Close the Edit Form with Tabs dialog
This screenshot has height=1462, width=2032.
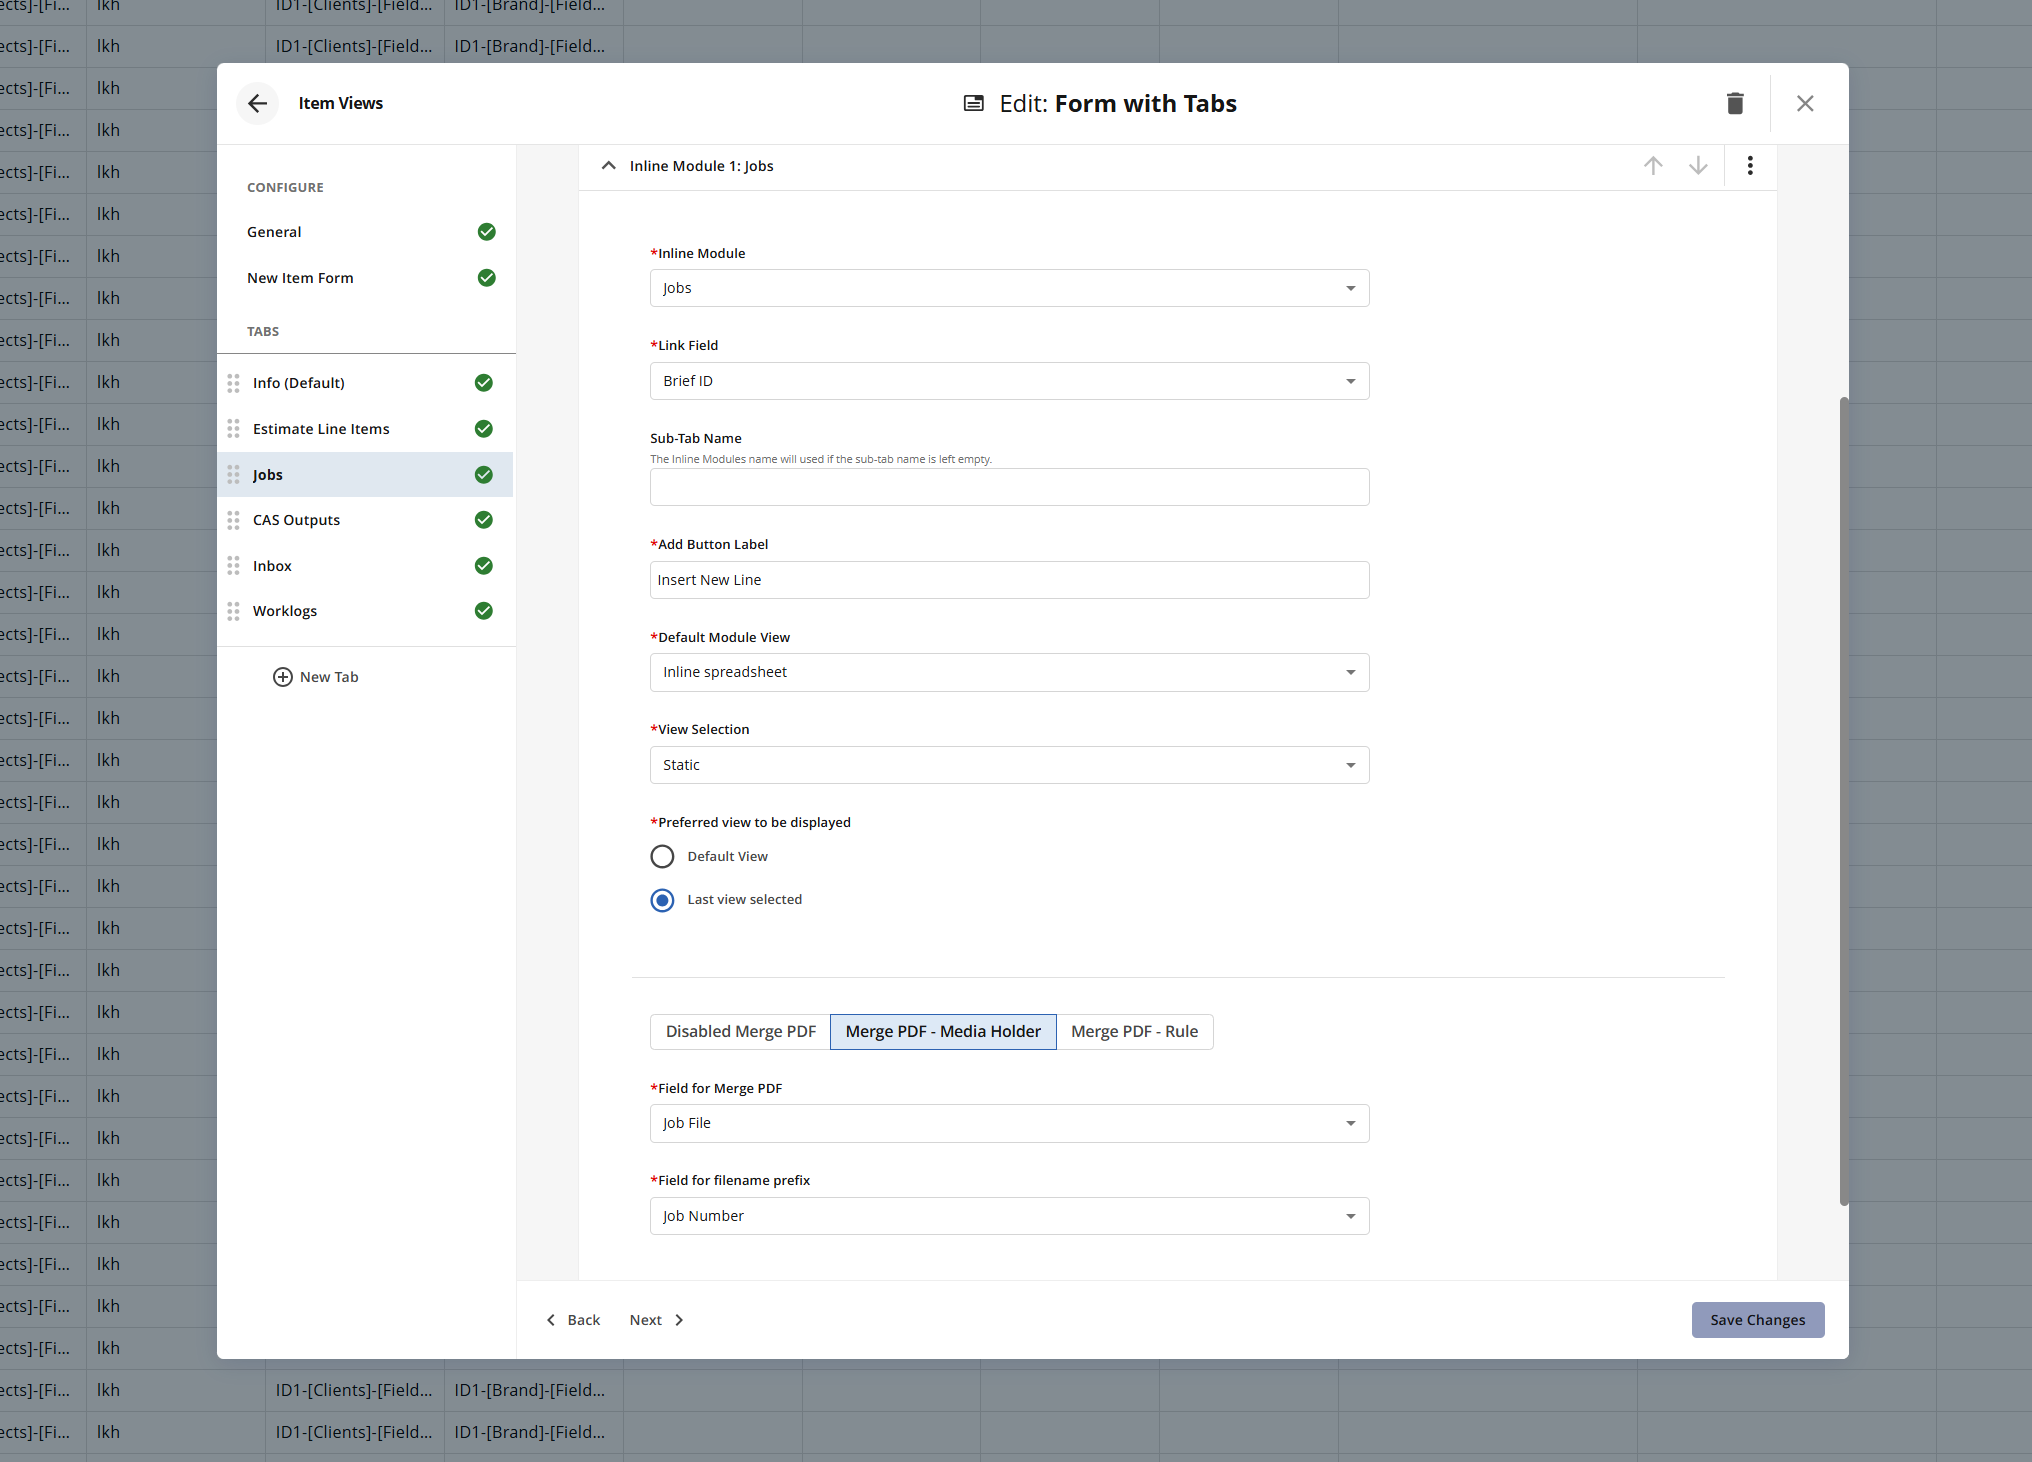tap(1805, 103)
